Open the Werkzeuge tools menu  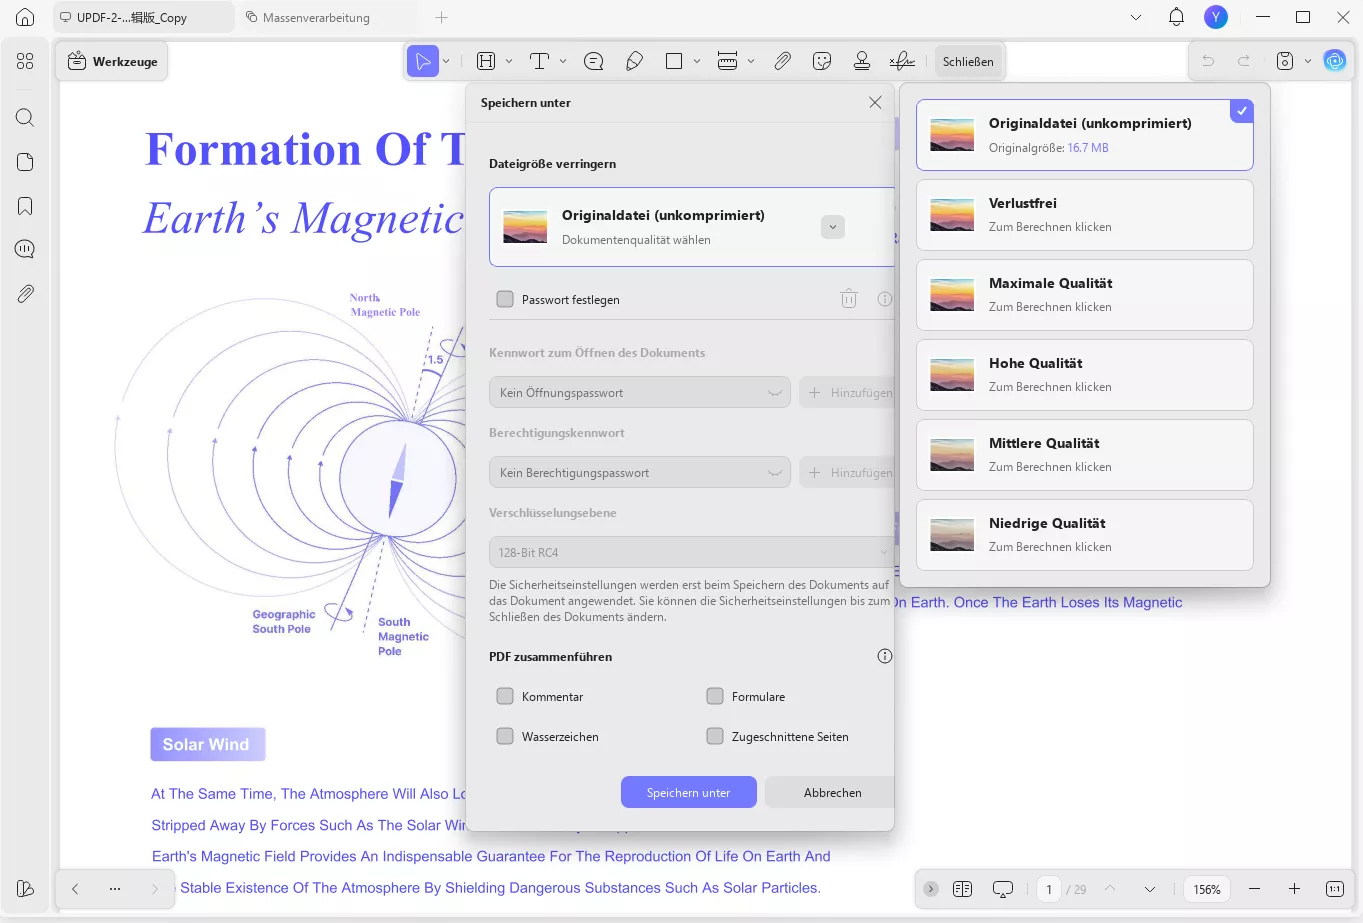click(x=112, y=61)
